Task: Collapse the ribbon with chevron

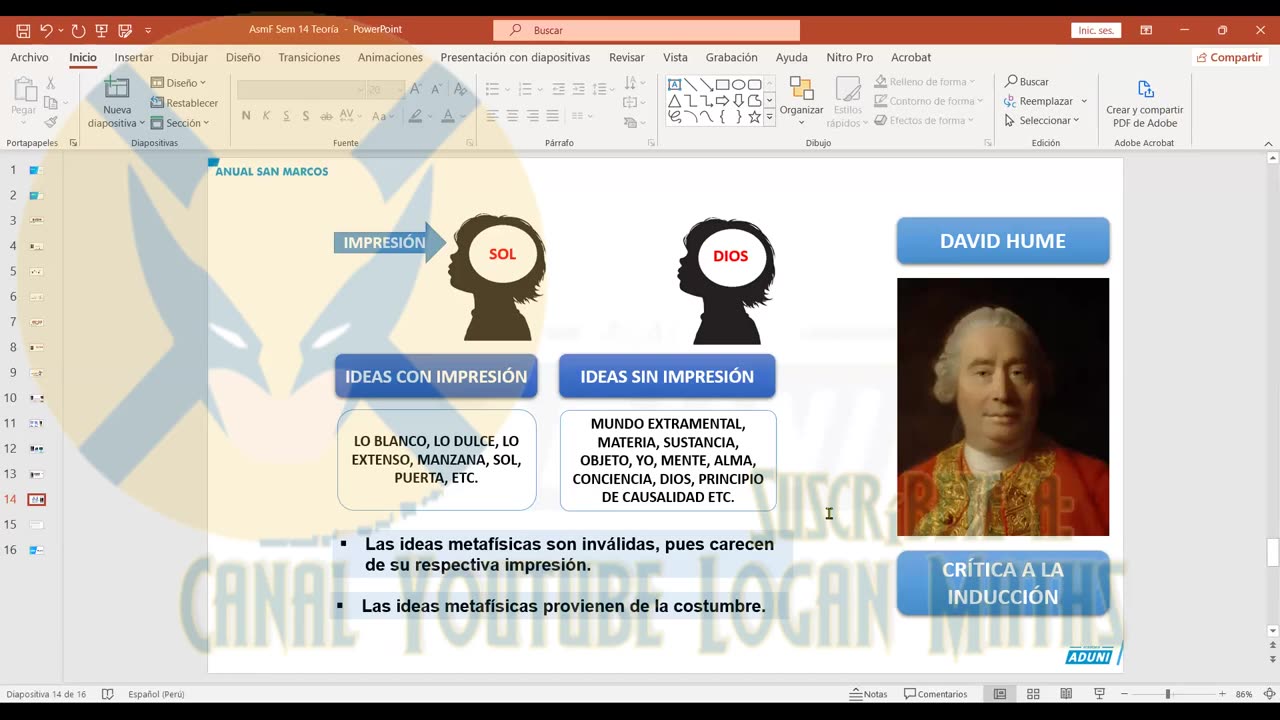Action: (x=1269, y=143)
